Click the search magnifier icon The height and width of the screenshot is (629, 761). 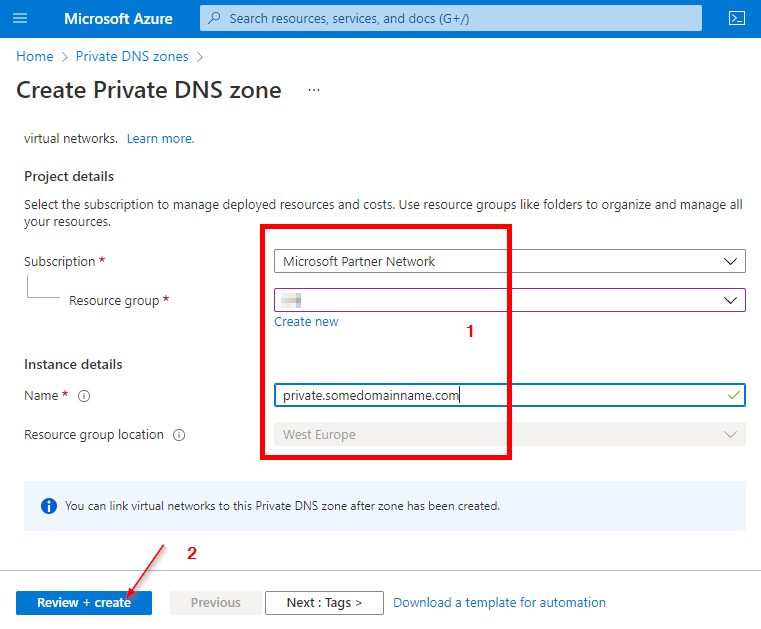tap(214, 18)
